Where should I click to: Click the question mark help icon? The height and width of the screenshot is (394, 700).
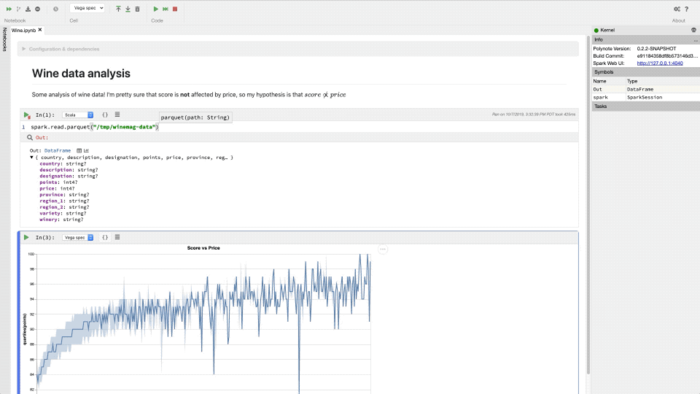(x=687, y=9)
